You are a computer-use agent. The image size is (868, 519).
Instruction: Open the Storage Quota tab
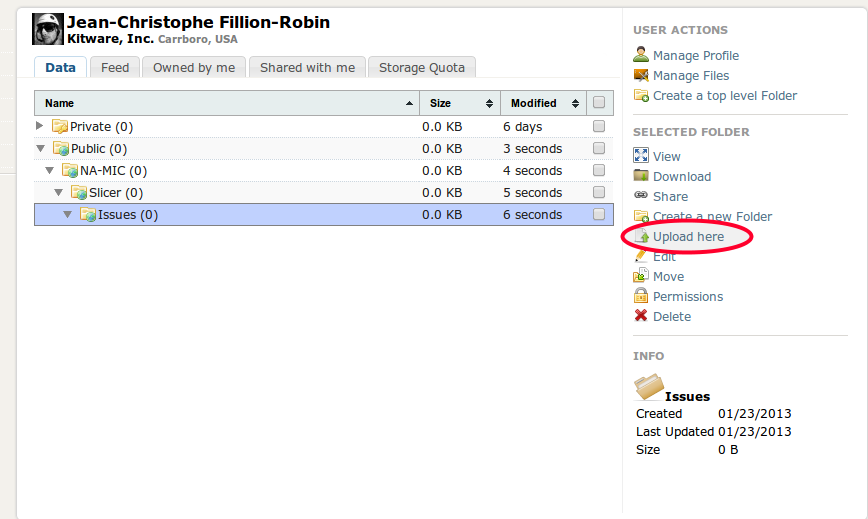(421, 67)
